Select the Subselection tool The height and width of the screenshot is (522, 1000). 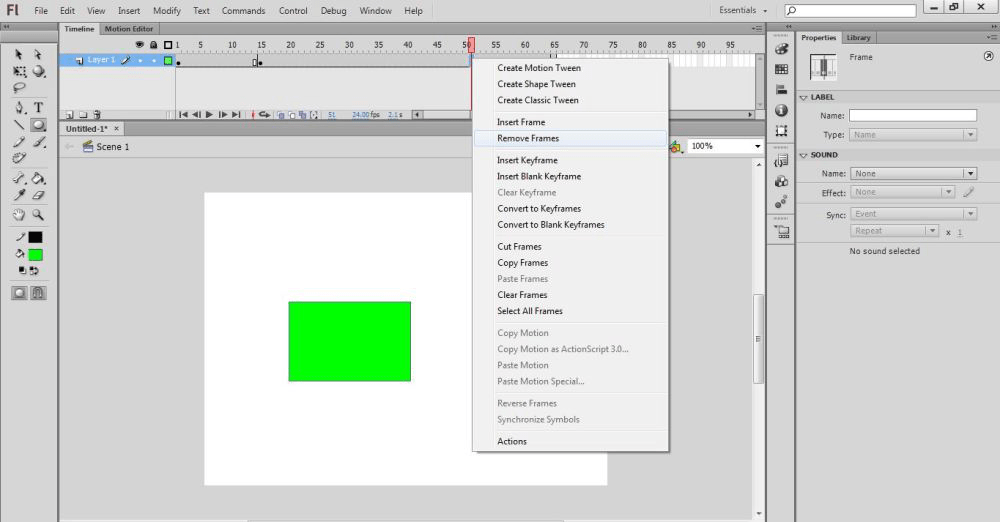pyautogui.click(x=38, y=55)
